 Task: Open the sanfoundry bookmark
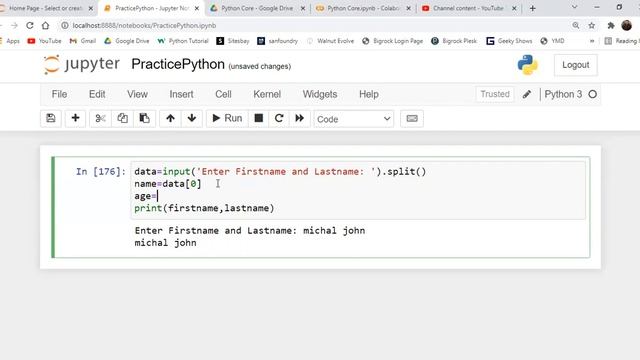point(278,41)
